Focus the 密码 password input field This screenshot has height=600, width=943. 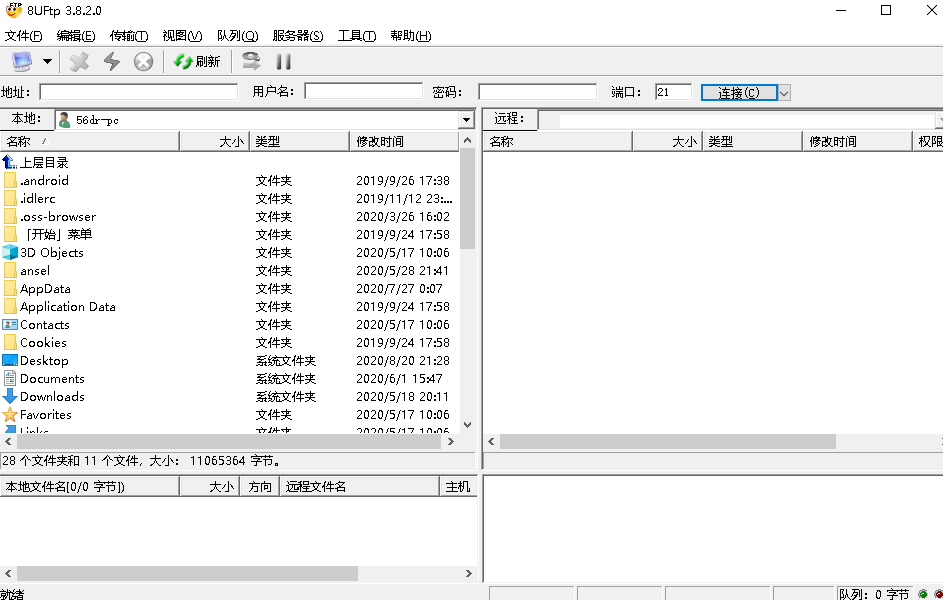click(537, 92)
